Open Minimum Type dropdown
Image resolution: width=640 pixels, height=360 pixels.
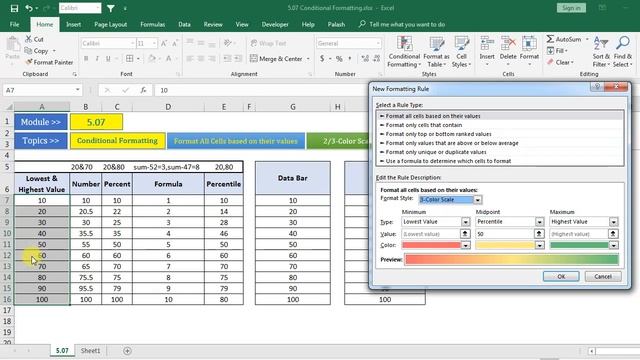pos(465,222)
